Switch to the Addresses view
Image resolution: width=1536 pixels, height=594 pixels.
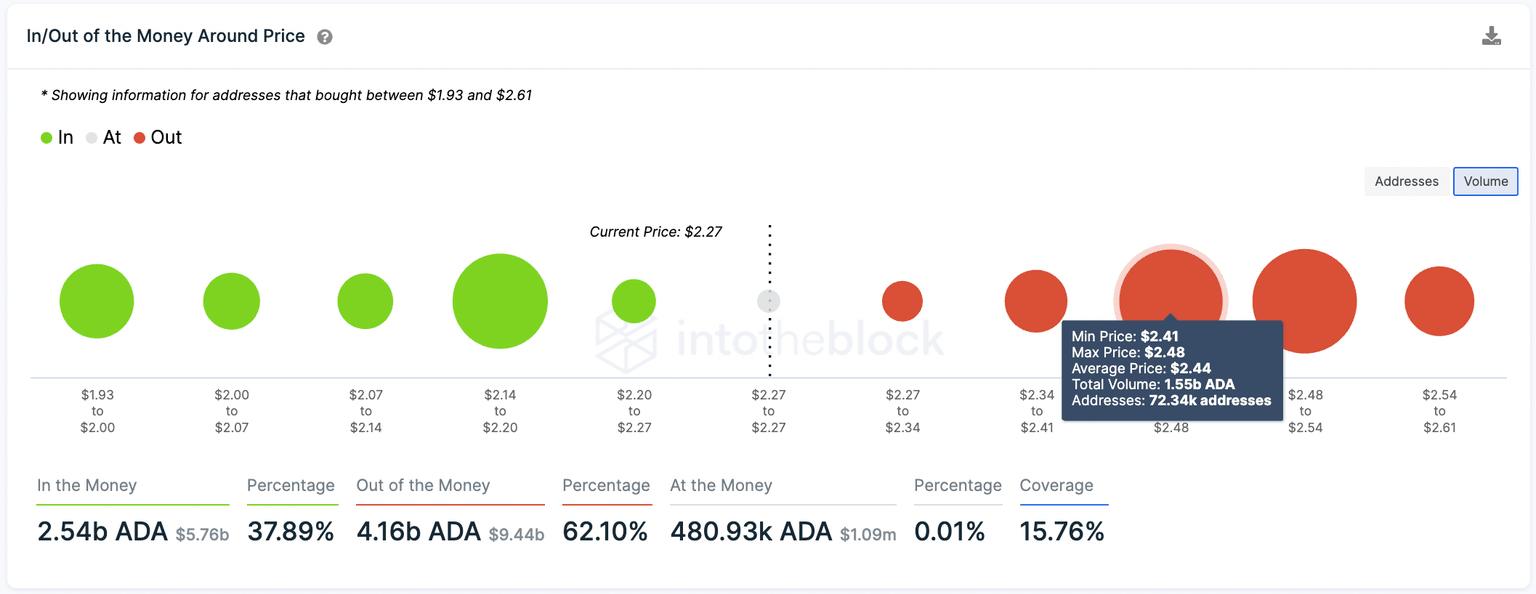(x=1406, y=181)
